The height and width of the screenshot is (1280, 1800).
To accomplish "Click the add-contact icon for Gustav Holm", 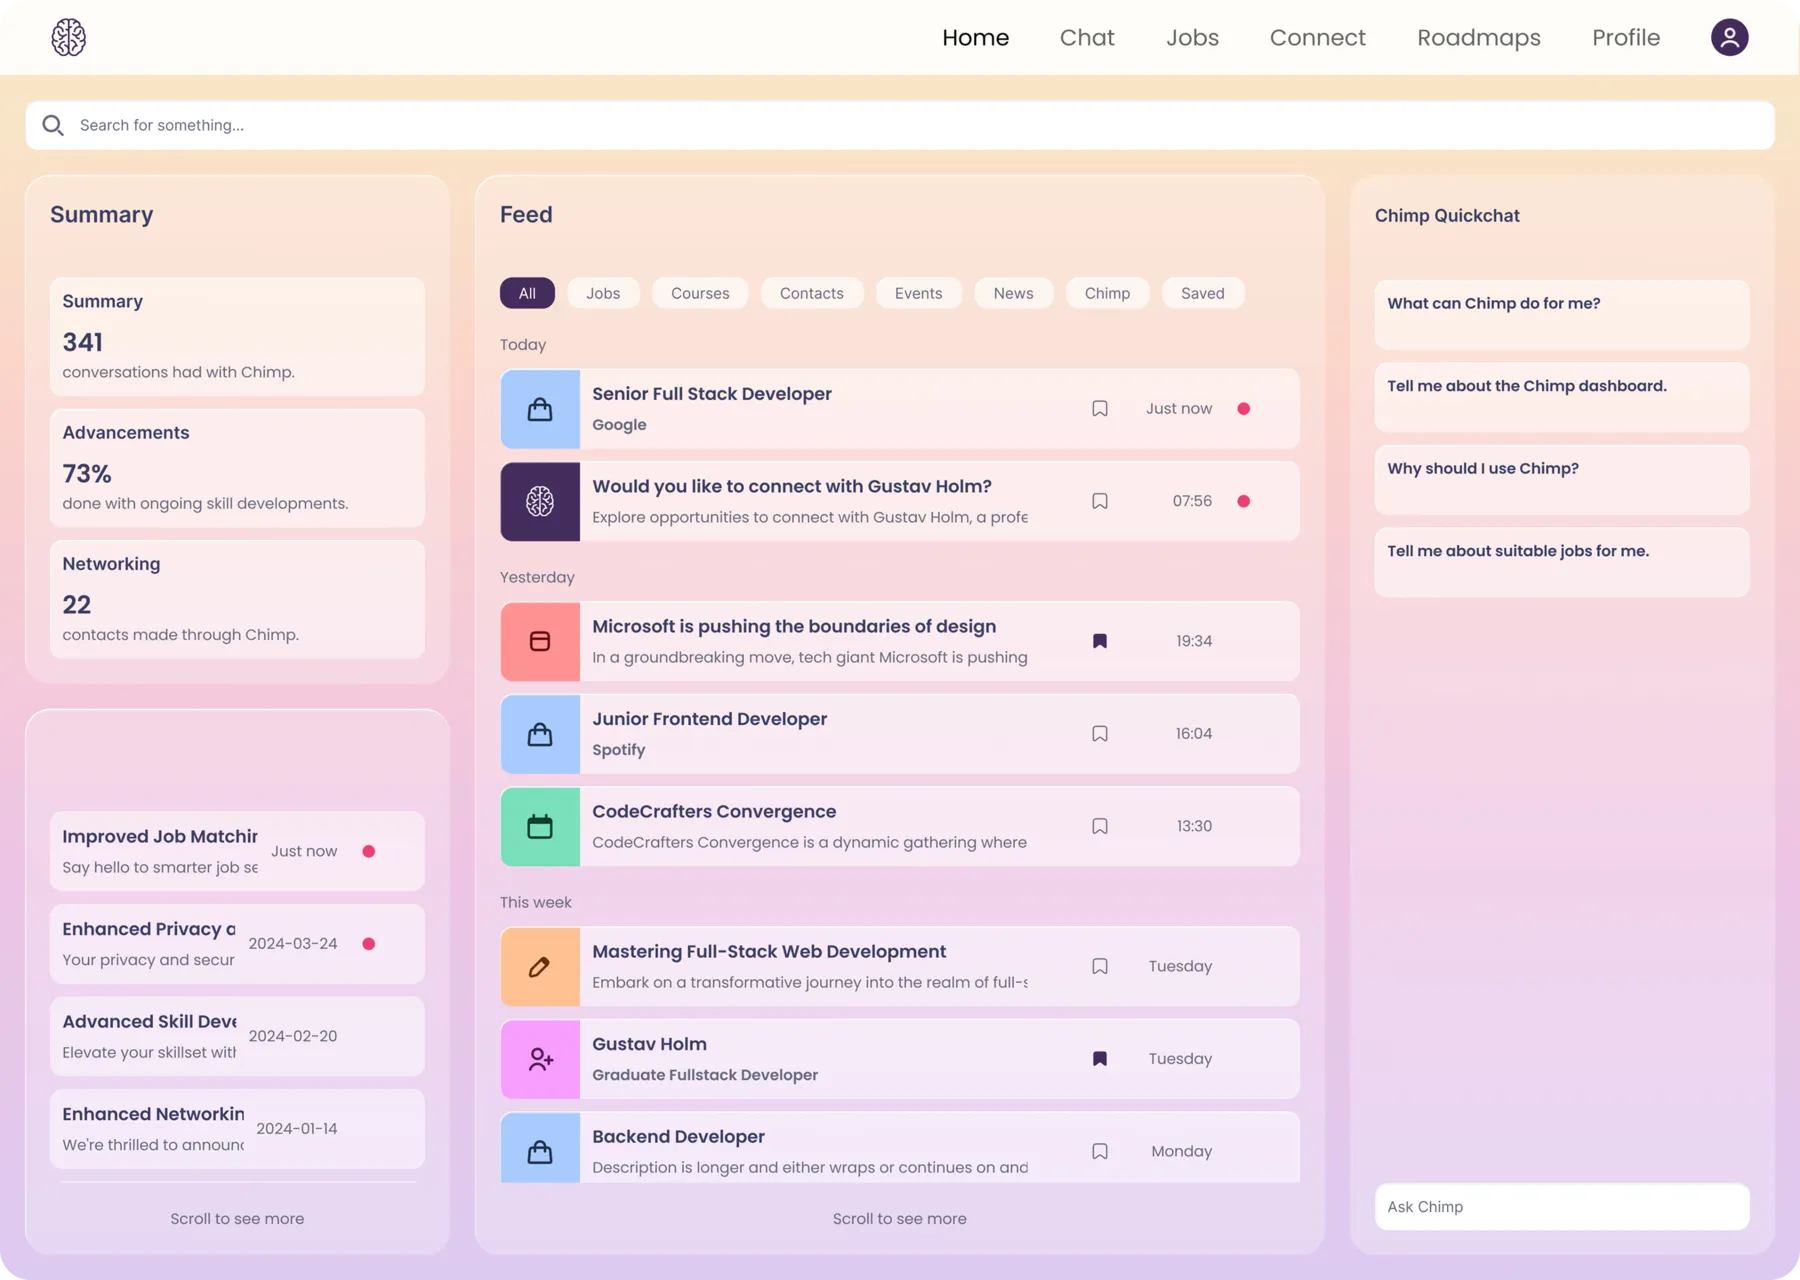I will (x=540, y=1059).
